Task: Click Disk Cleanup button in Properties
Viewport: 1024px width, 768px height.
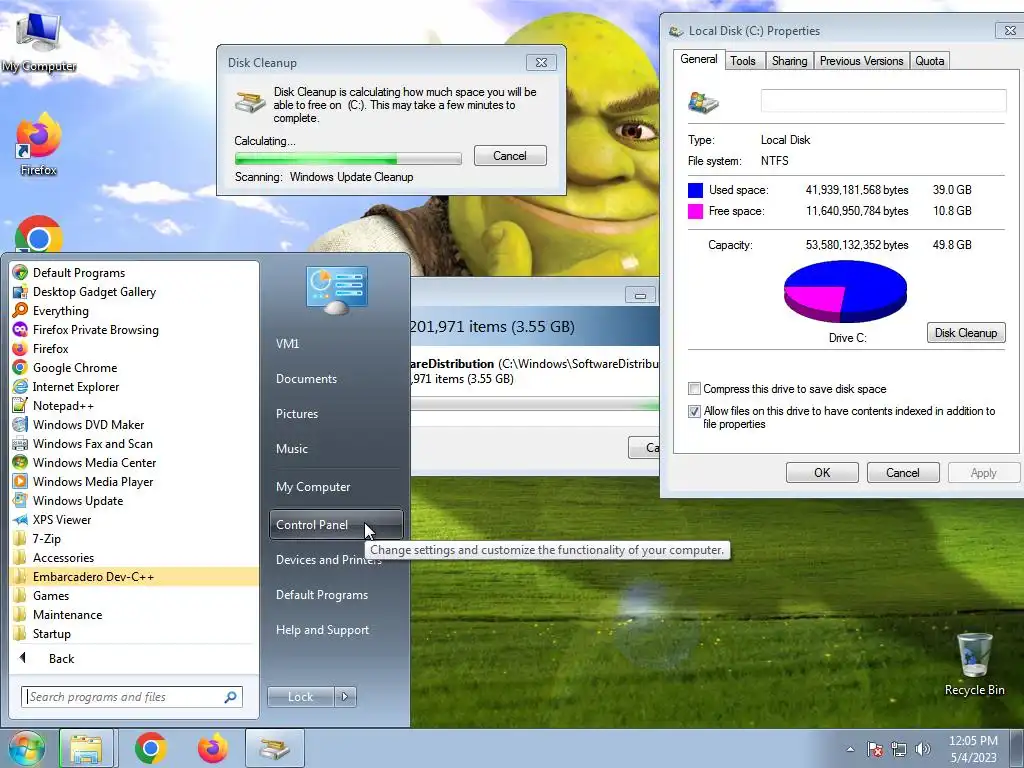Action: (966, 332)
